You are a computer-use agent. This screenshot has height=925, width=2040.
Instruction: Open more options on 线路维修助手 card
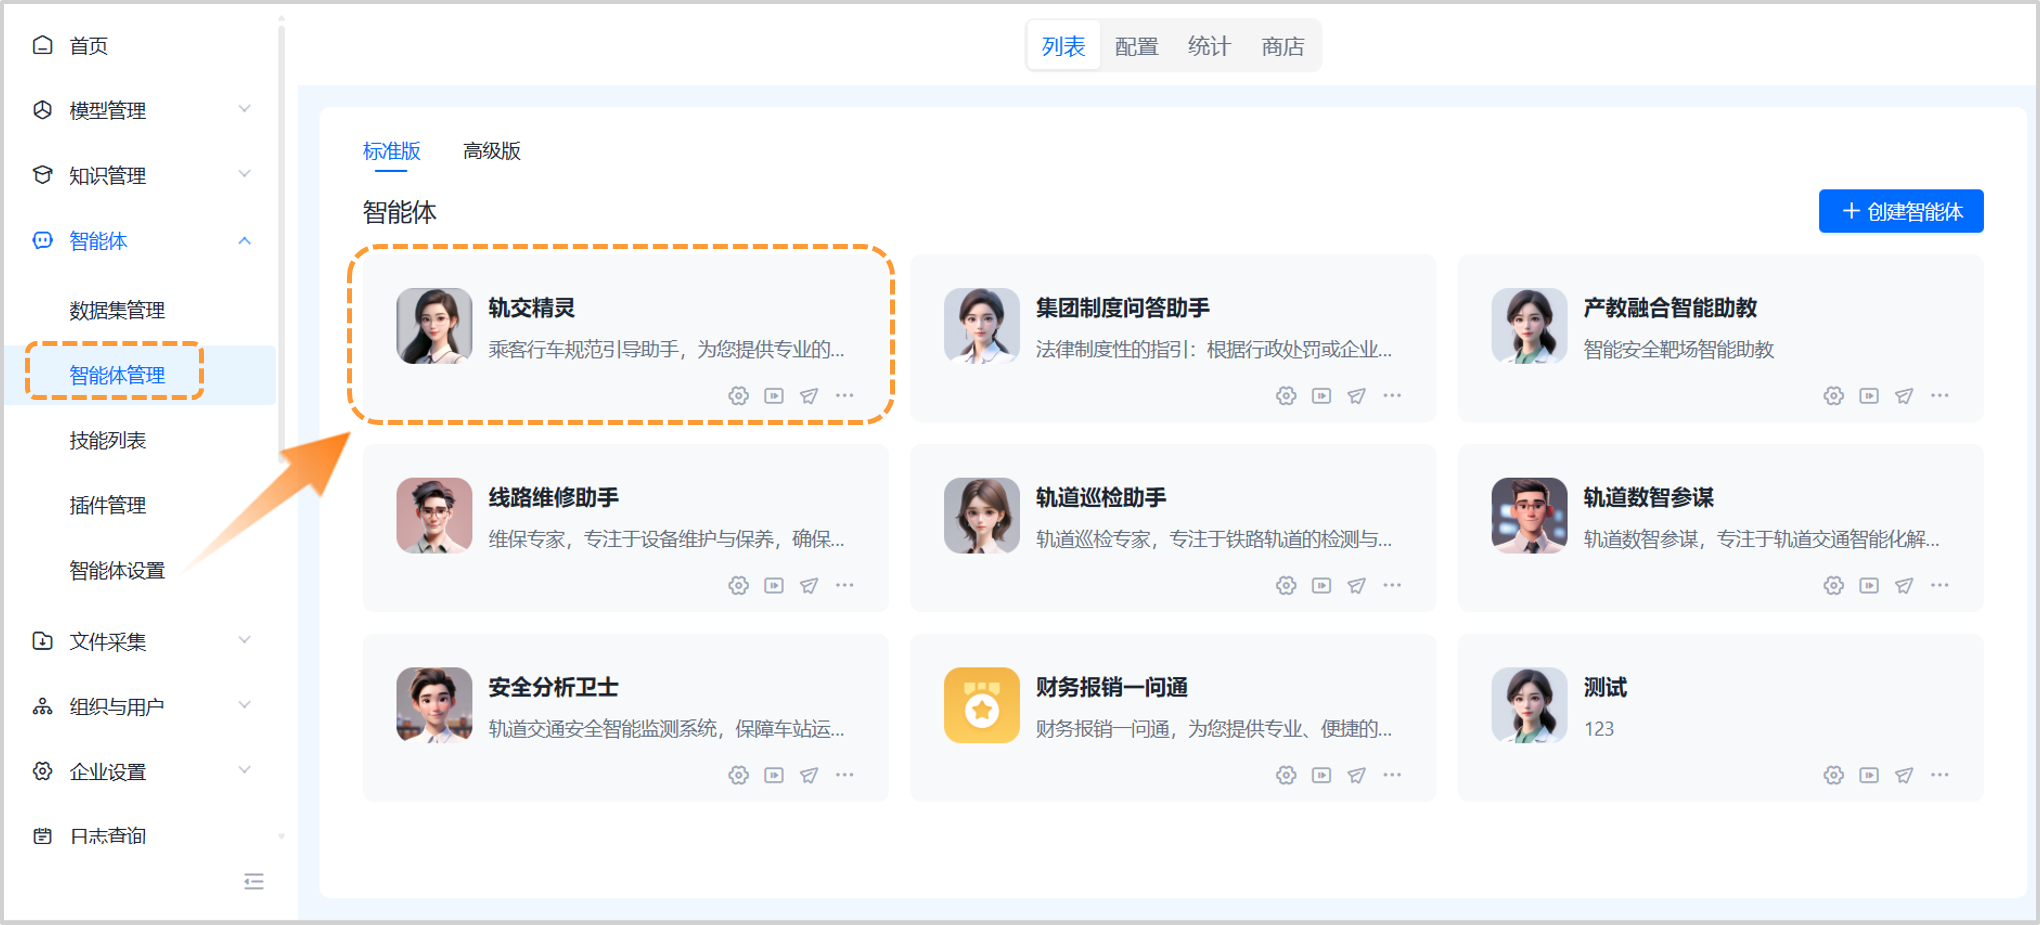click(x=846, y=586)
